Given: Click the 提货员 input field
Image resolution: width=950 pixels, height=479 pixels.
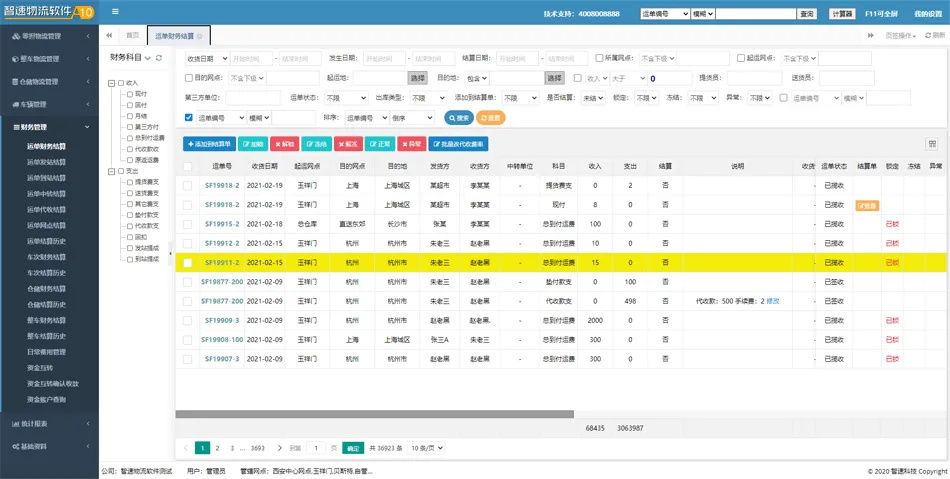Looking at the screenshot, I should 754,78.
